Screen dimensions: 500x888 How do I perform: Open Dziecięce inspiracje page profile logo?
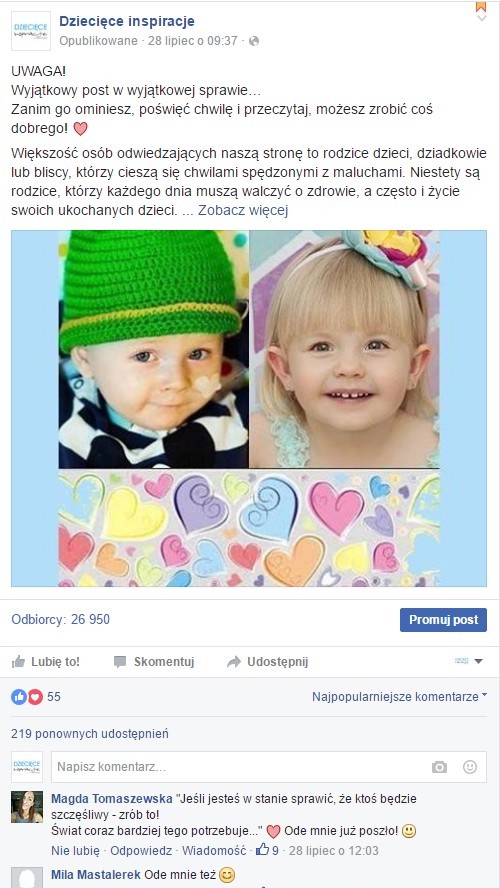click(x=31, y=31)
